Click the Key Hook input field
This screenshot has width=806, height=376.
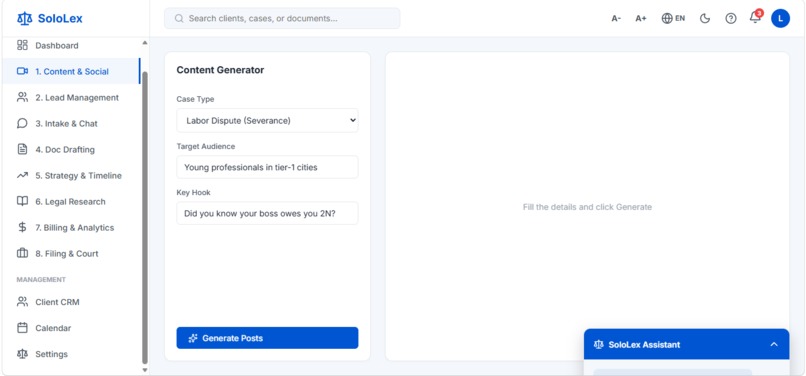pyautogui.click(x=267, y=213)
